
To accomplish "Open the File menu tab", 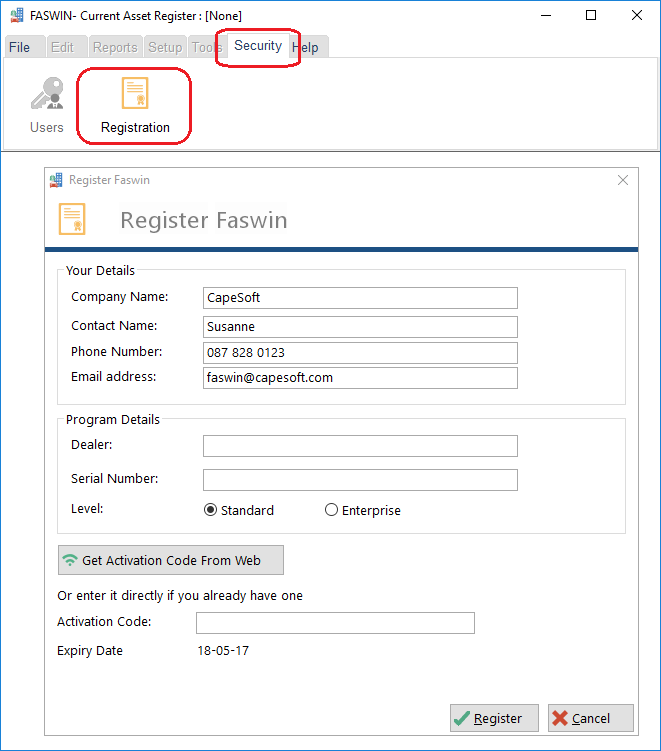I will (x=20, y=47).
